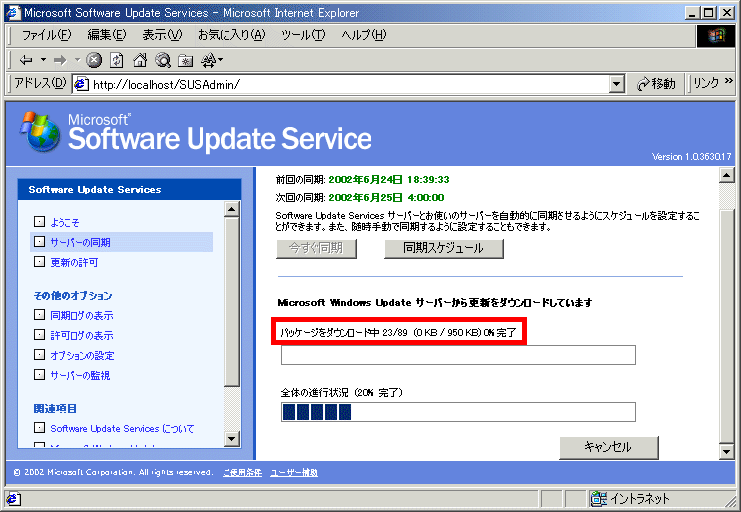Select サーバーの同期 in the sidebar

80,242
